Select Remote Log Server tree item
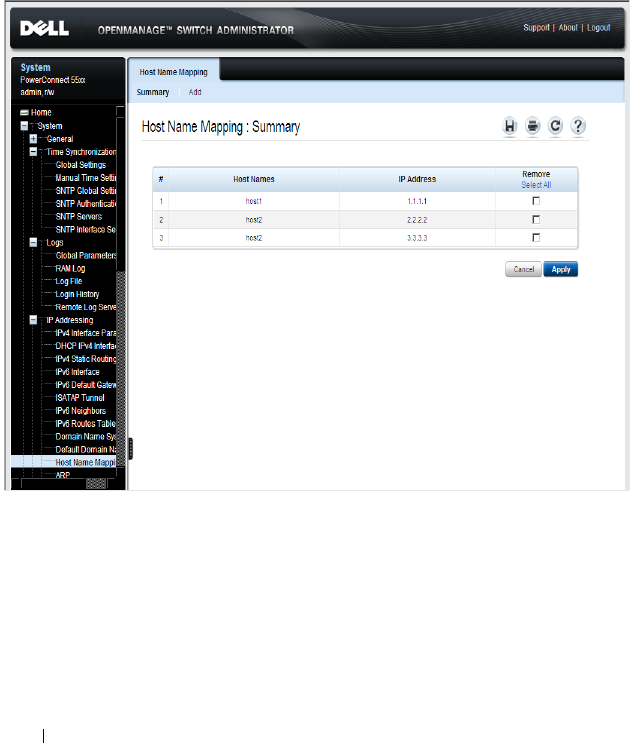This screenshot has width=641, height=743. coord(86,307)
